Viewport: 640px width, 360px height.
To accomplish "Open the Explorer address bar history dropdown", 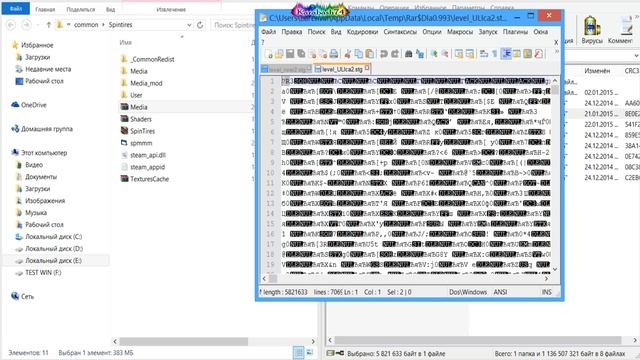I will click(x=189, y=25).
